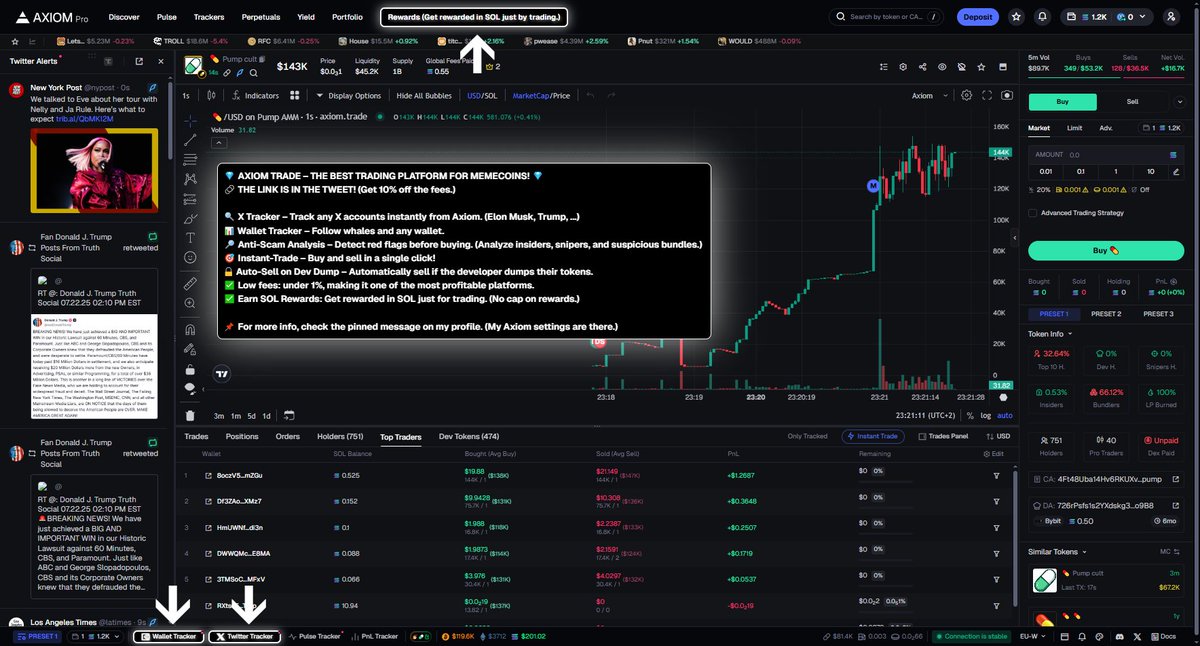Open the Axiom chart source dropdown

pos(929,96)
